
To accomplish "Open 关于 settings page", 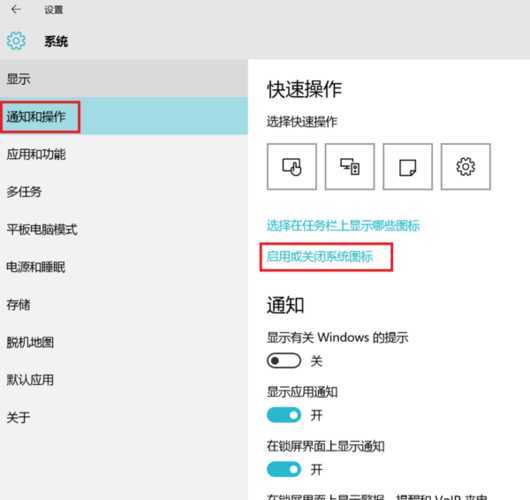I will coord(124,417).
